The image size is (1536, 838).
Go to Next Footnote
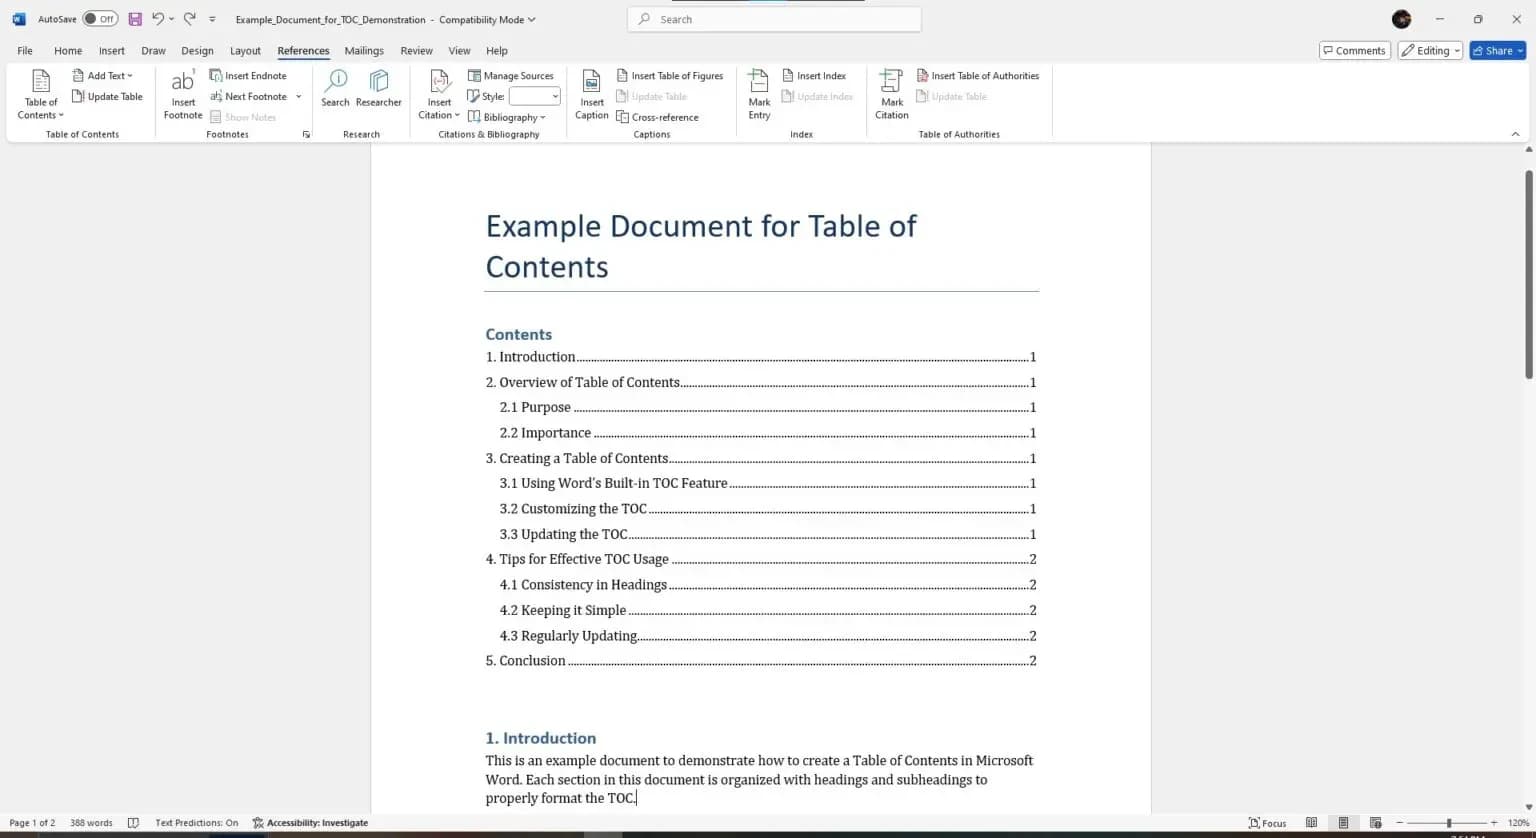(248, 97)
